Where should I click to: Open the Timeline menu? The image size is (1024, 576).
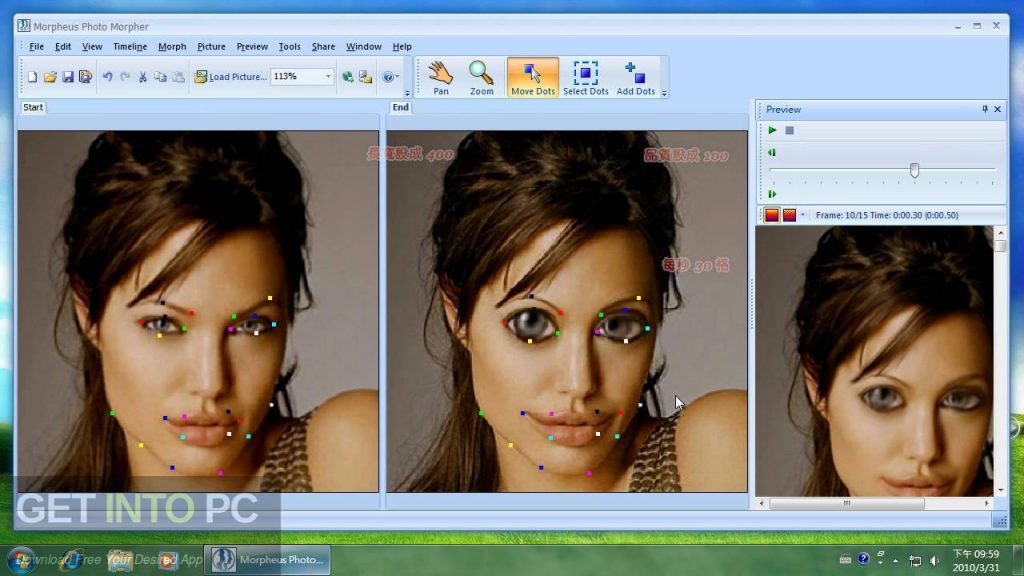[130, 46]
